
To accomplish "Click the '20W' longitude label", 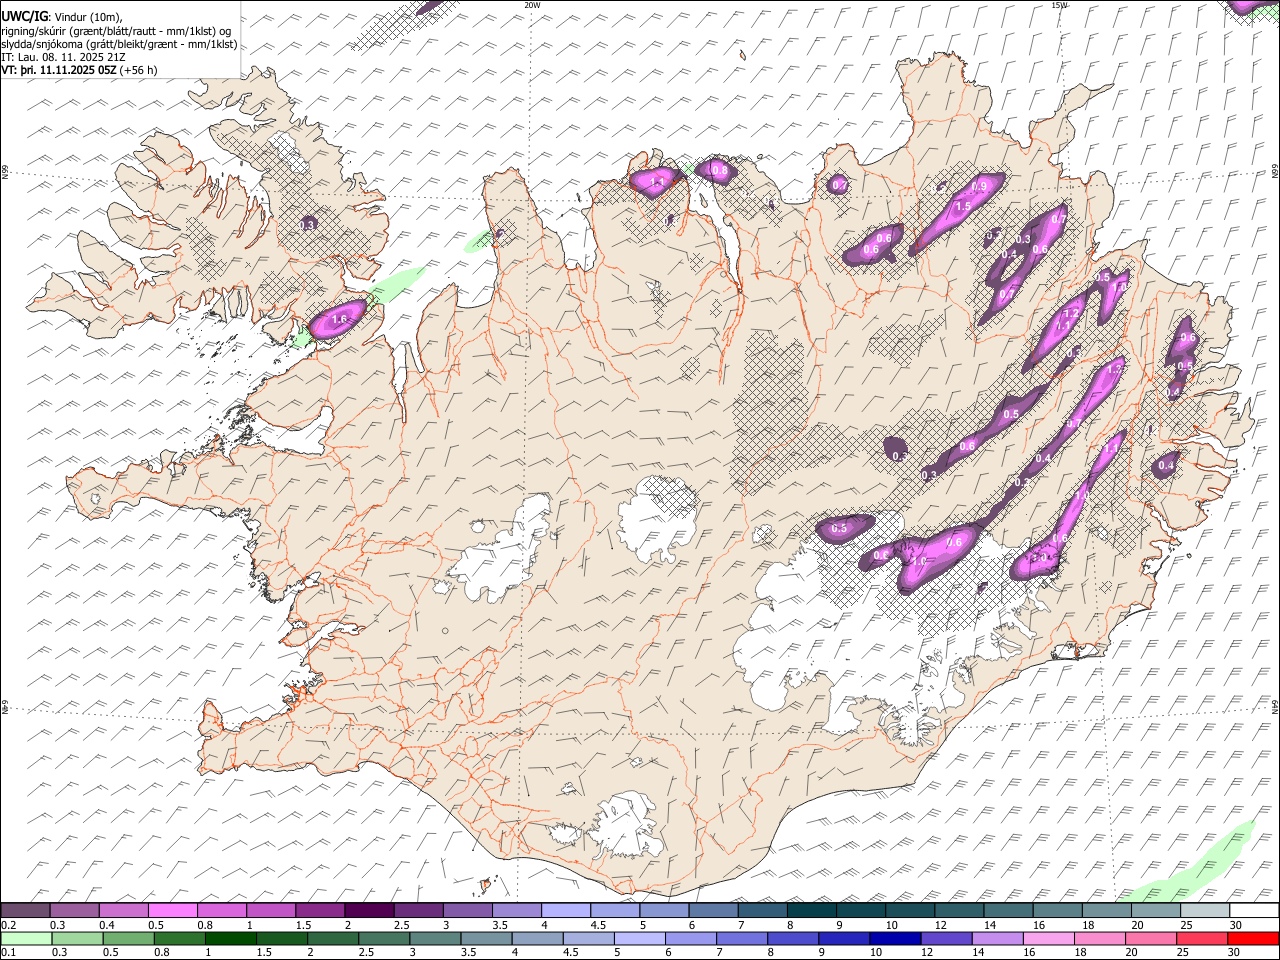I will pos(532,5).
